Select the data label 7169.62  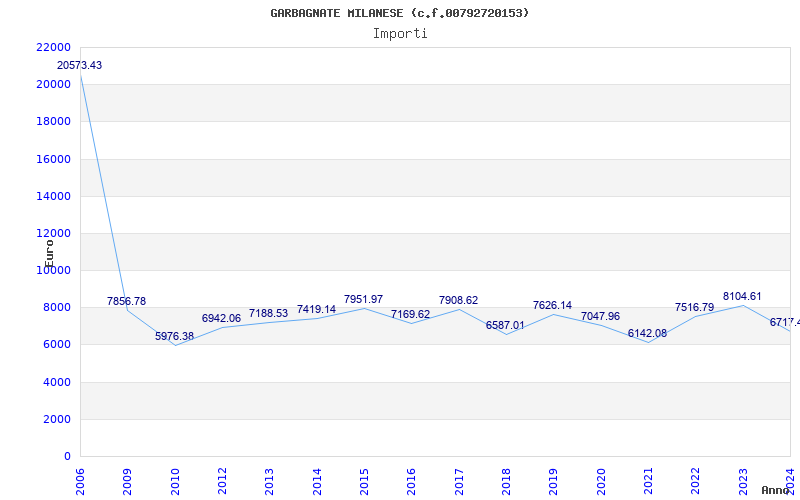tap(410, 314)
